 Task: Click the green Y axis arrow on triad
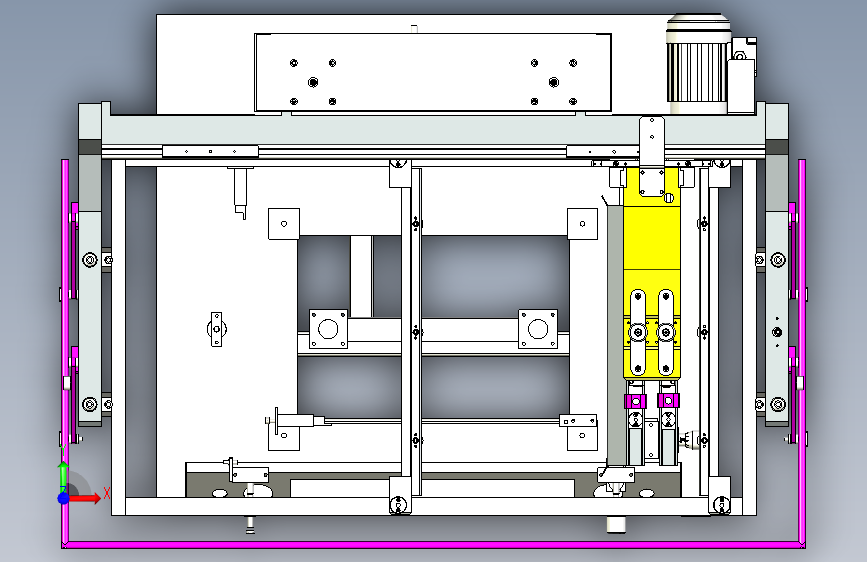tap(63, 475)
